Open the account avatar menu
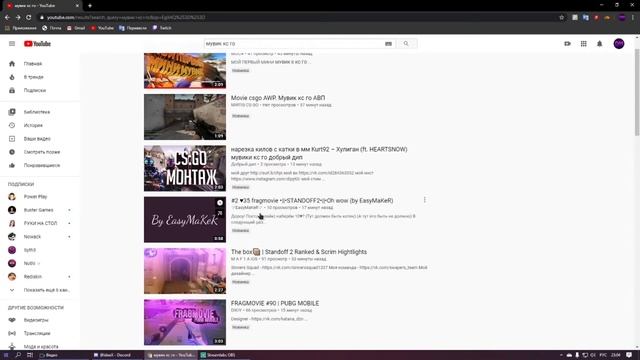This screenshot has height=360, width=640. 619,44
